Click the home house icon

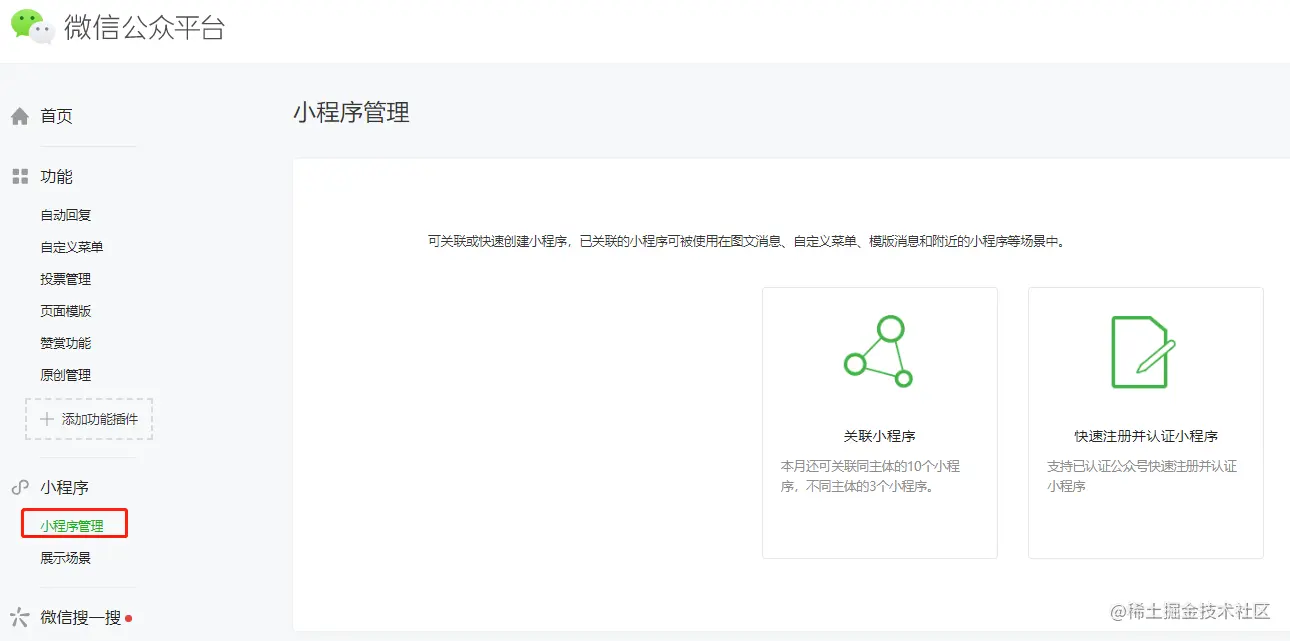[x=20, y=117]
